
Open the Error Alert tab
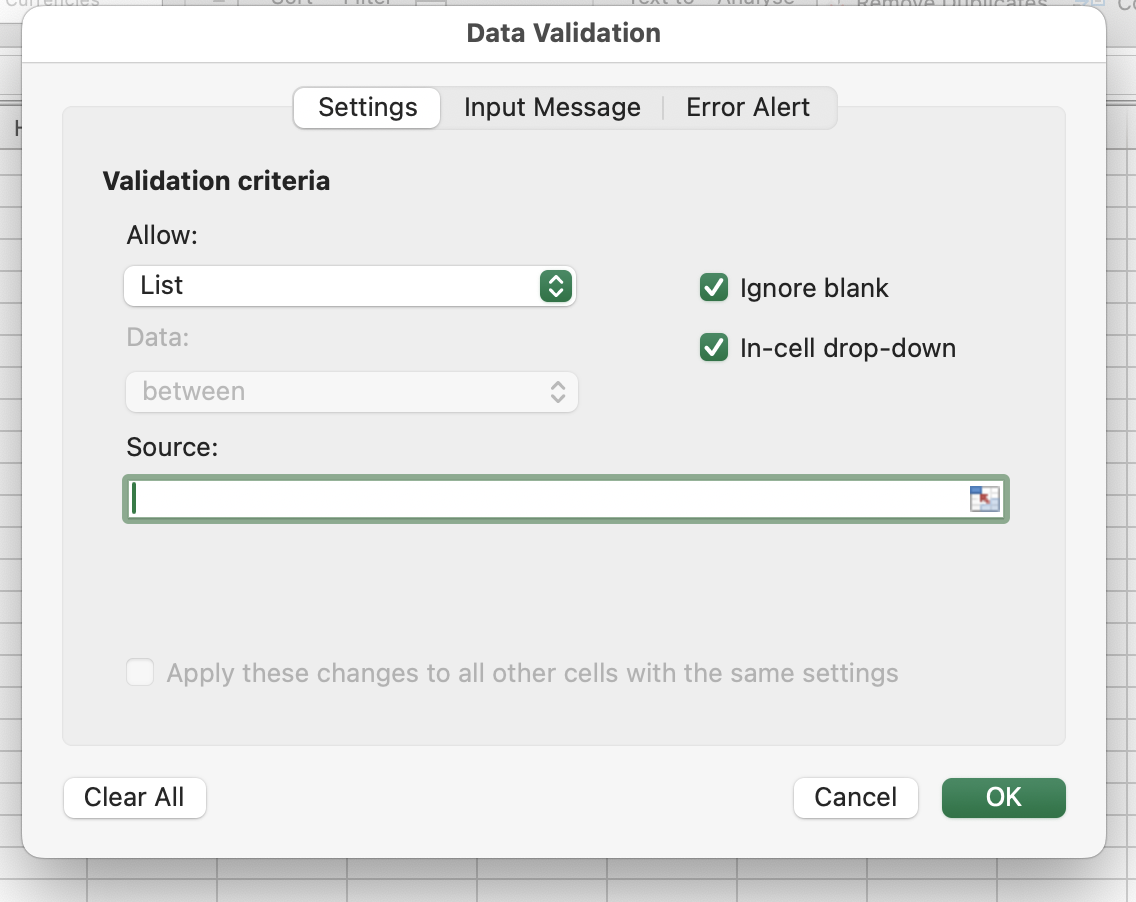pos(748,108)
